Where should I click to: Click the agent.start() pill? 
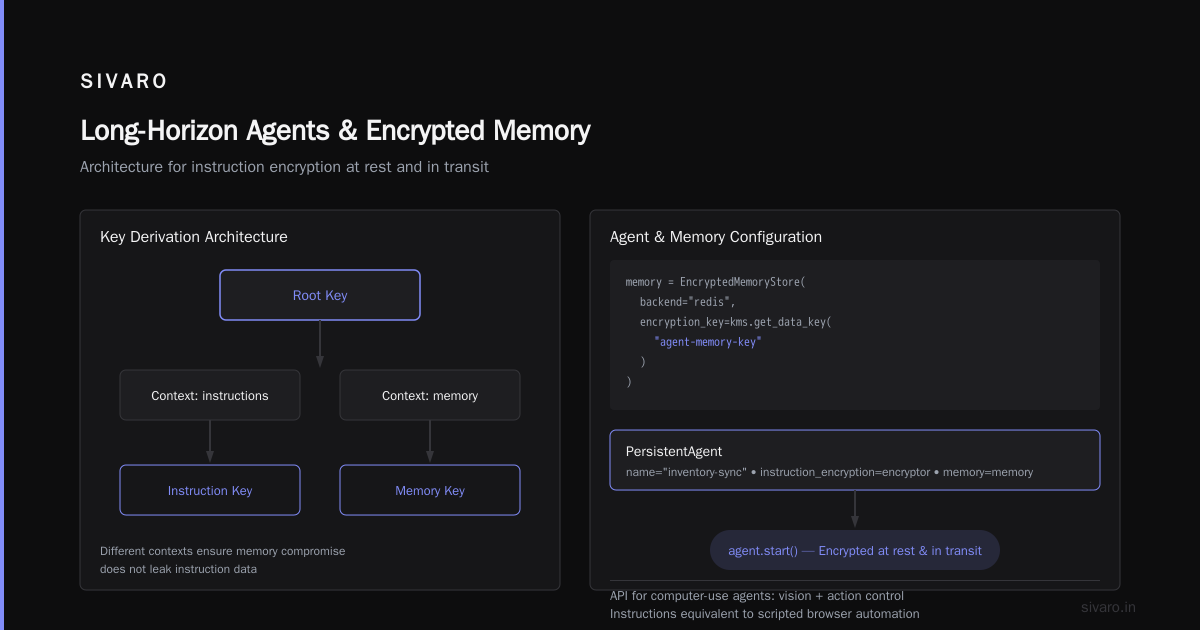855,550
